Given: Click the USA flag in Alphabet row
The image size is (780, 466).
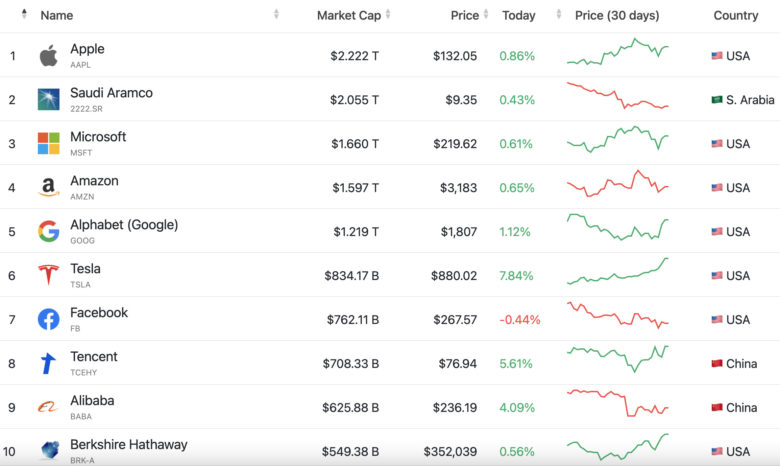Looking at the screenshot, I should pos(717,231).
